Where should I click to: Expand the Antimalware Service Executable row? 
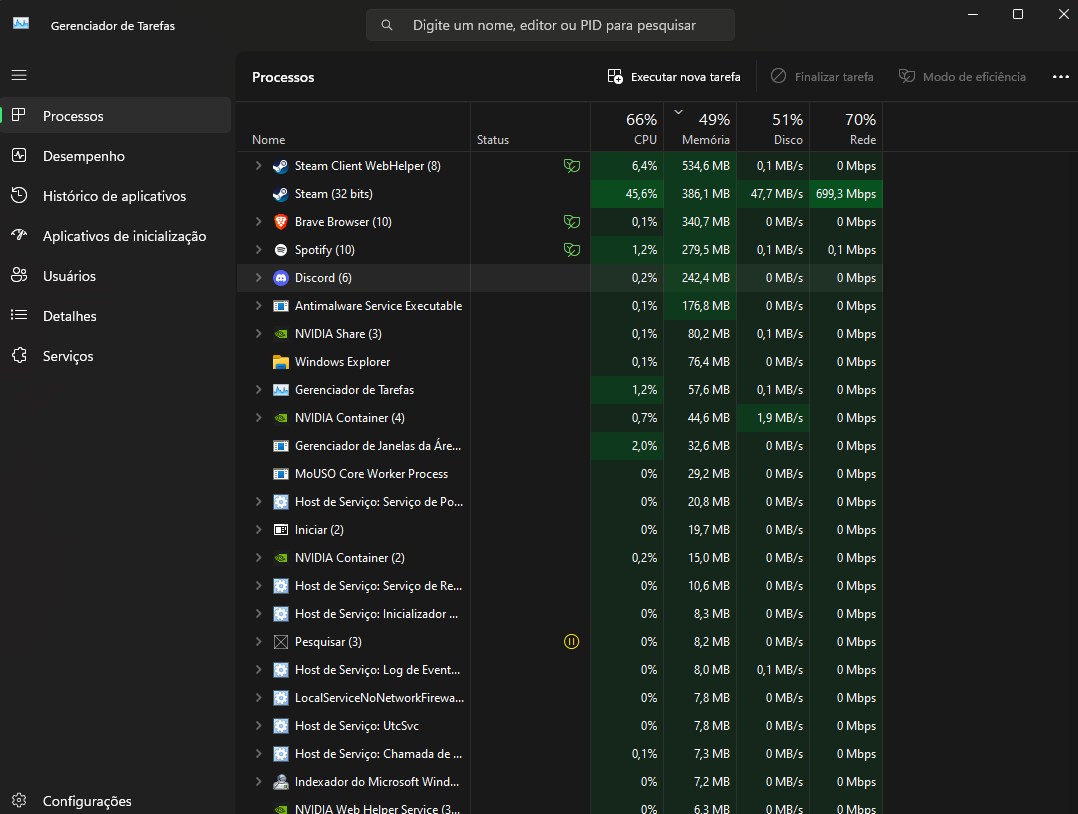[258, 306]
